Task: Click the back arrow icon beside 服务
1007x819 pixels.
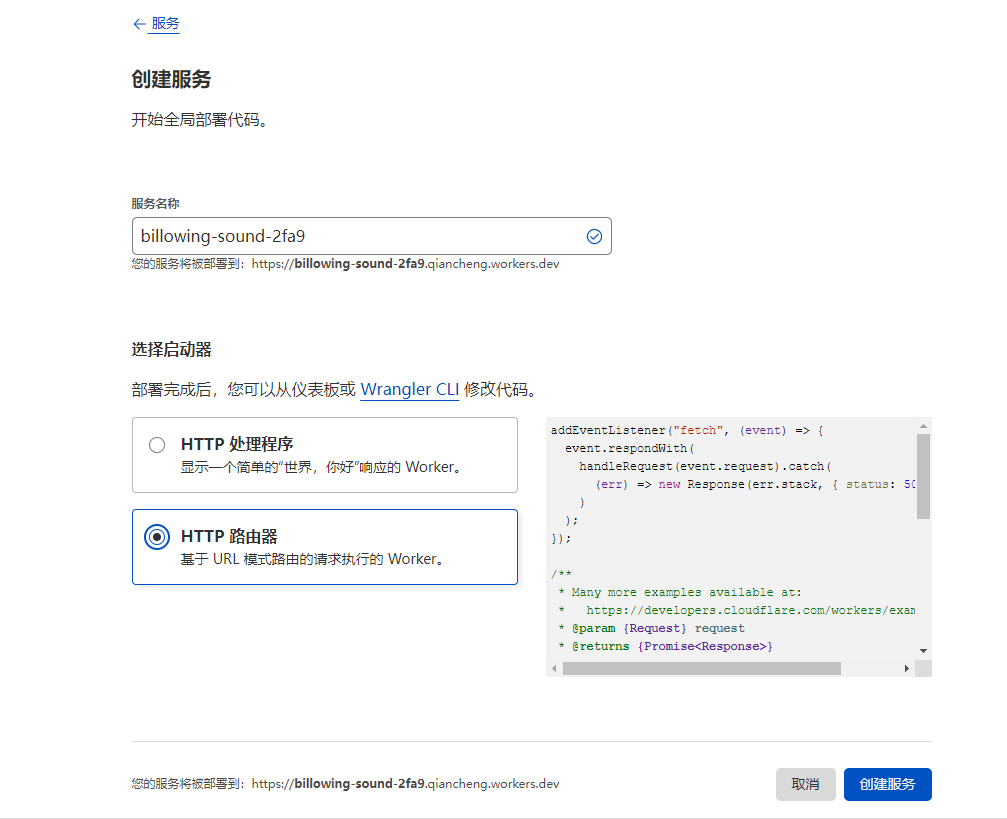Action: (x=139, y=24)
